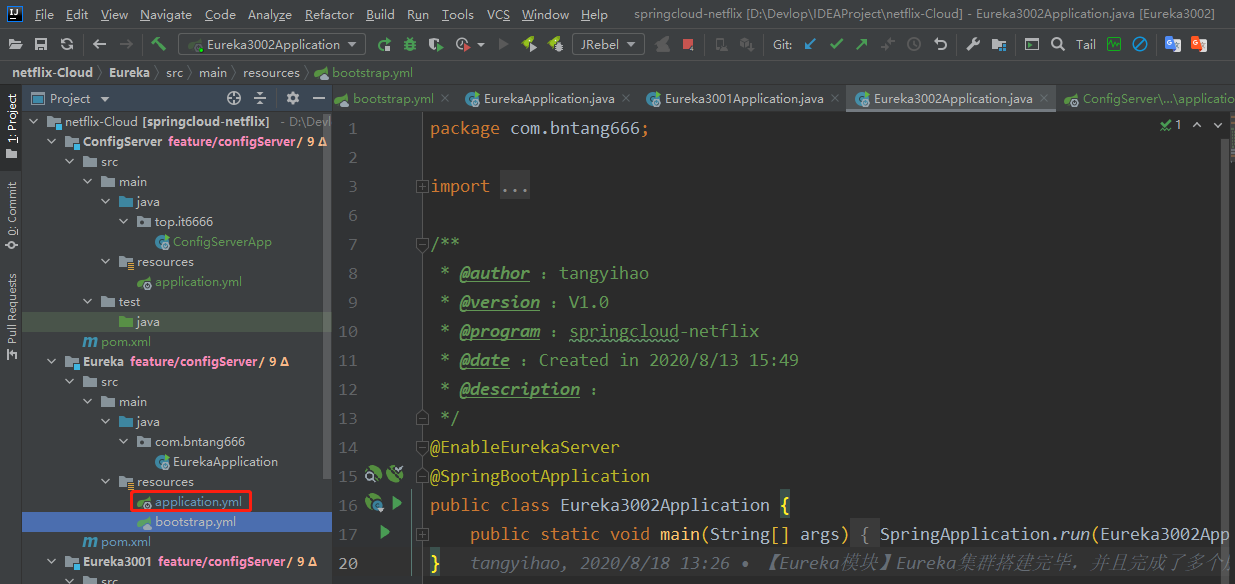
Task: Click the Eureka breadcrumb in navigation bar
Action: 129,72
